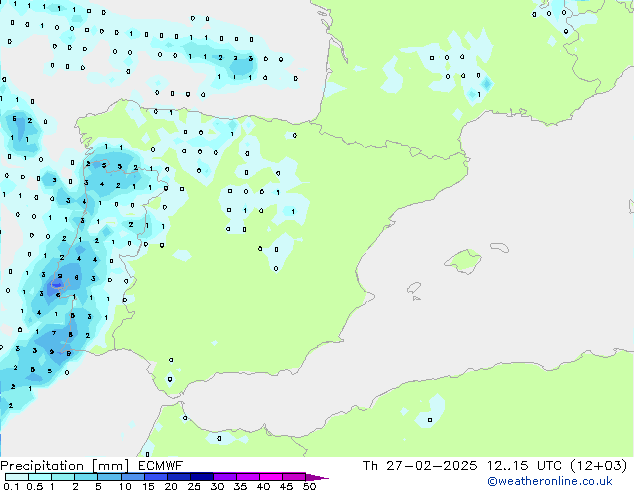Pick the 45–50 mm magenta legend swatch
The image size is (634, 490).
(295, 477)
